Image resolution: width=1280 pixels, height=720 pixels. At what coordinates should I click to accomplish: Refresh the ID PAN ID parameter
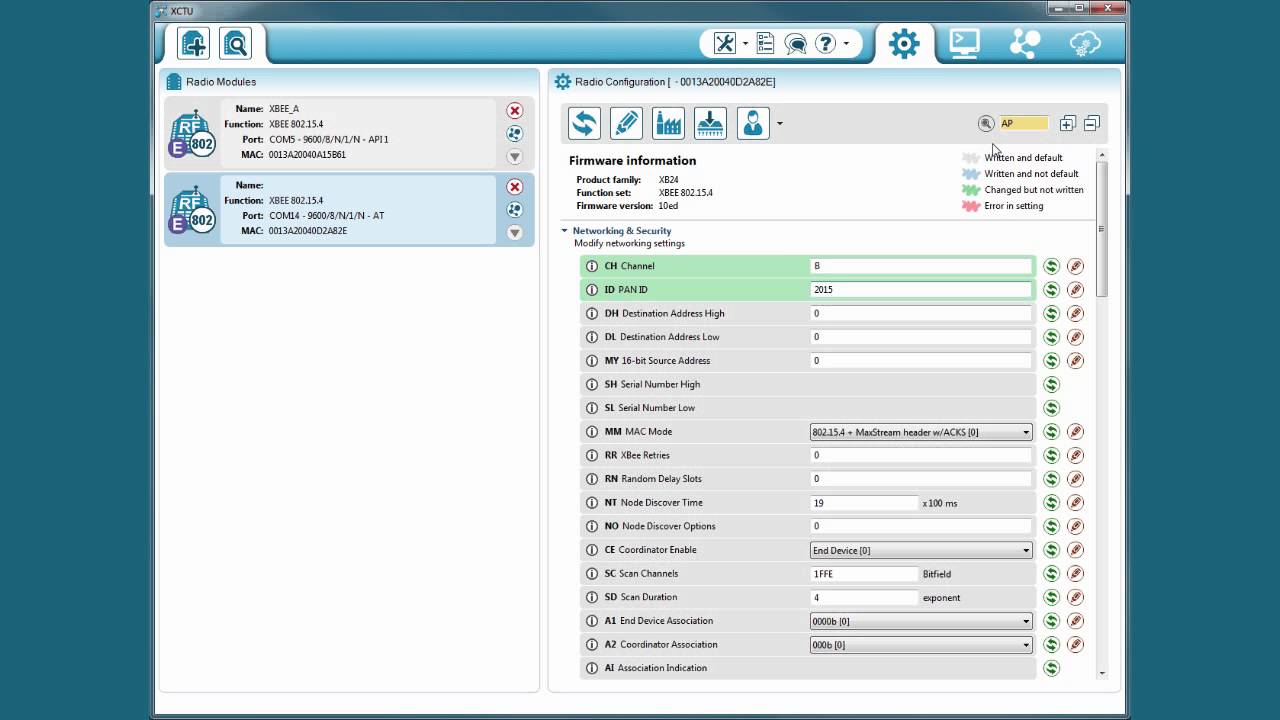(1051, 290)
